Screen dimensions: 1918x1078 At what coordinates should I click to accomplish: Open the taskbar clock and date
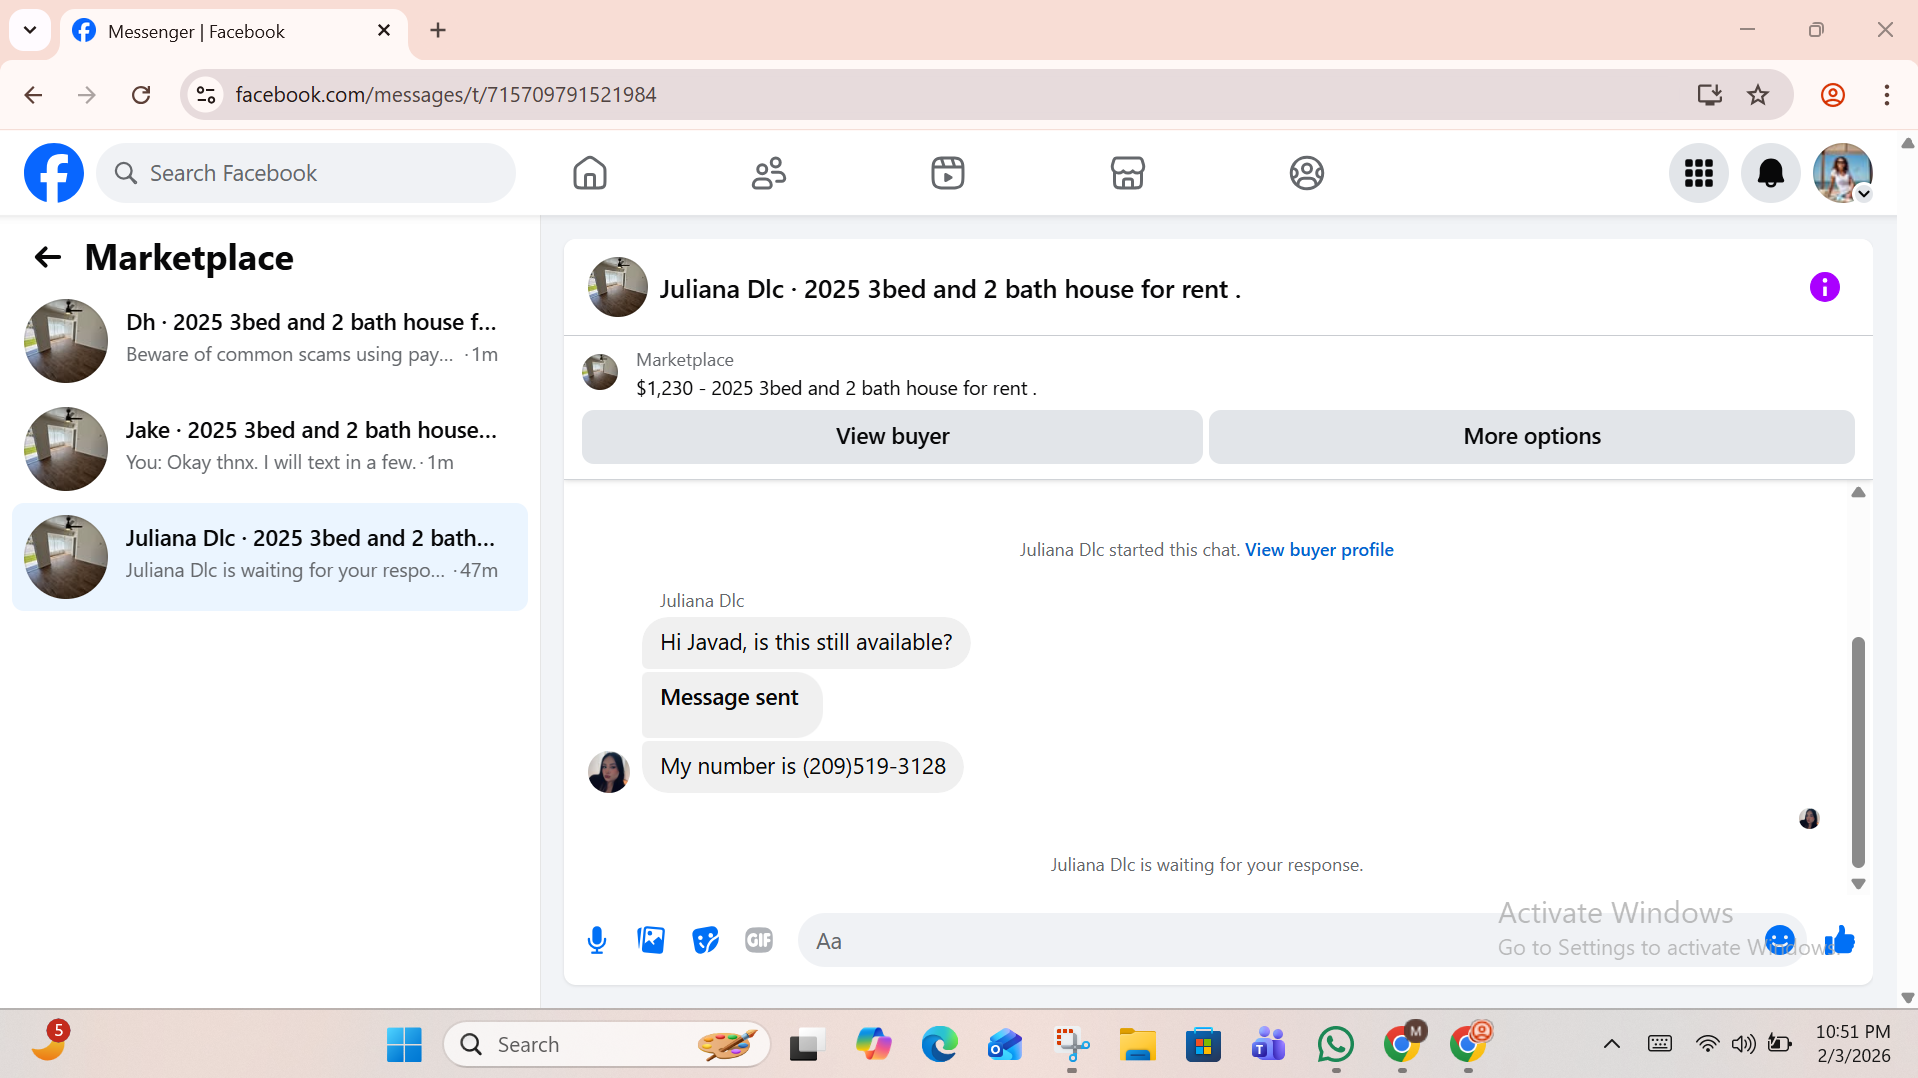(1853, 1044)
